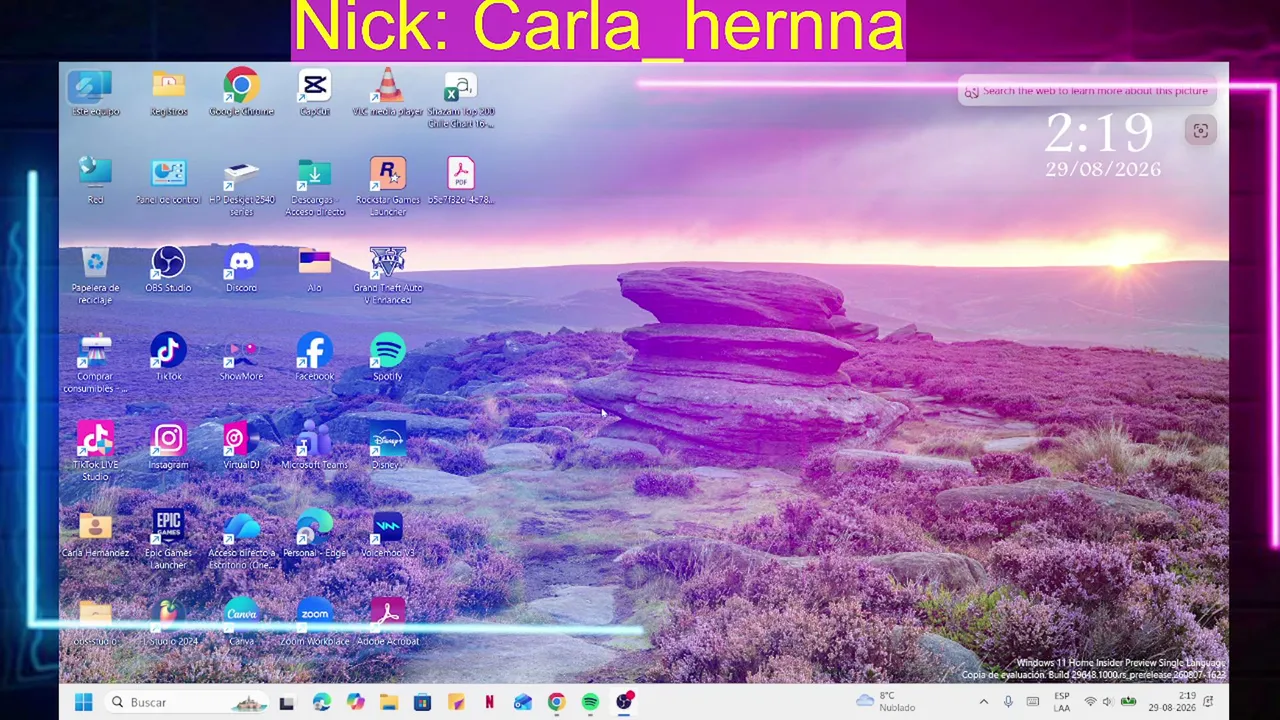
Task: Click Search the web about this picture
Action: coord(1086,91)
